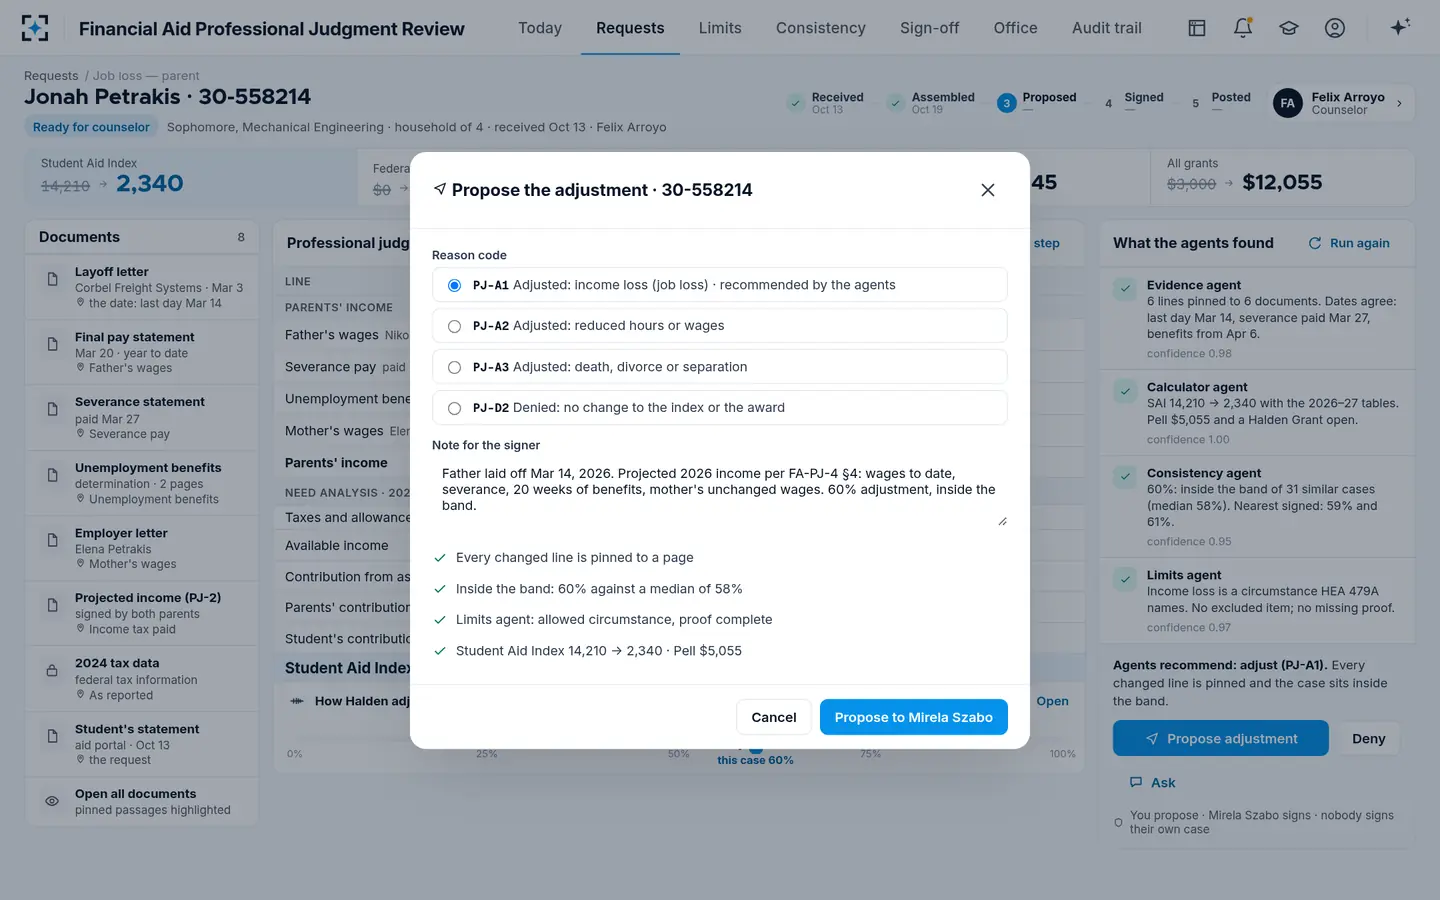1440x900 pixels.
Task: Click the app logo icon in header
Action: [35, 28]
